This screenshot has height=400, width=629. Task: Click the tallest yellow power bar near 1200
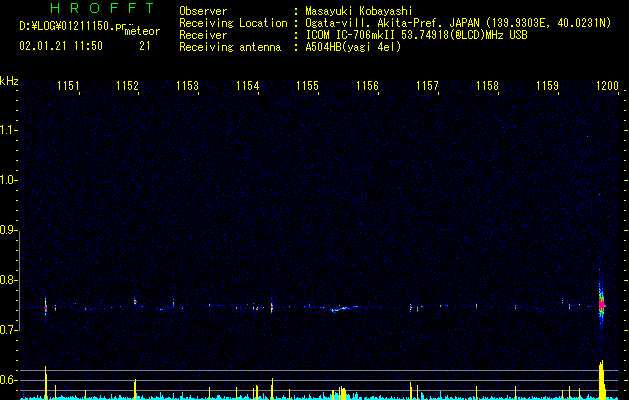pos(601,380)
